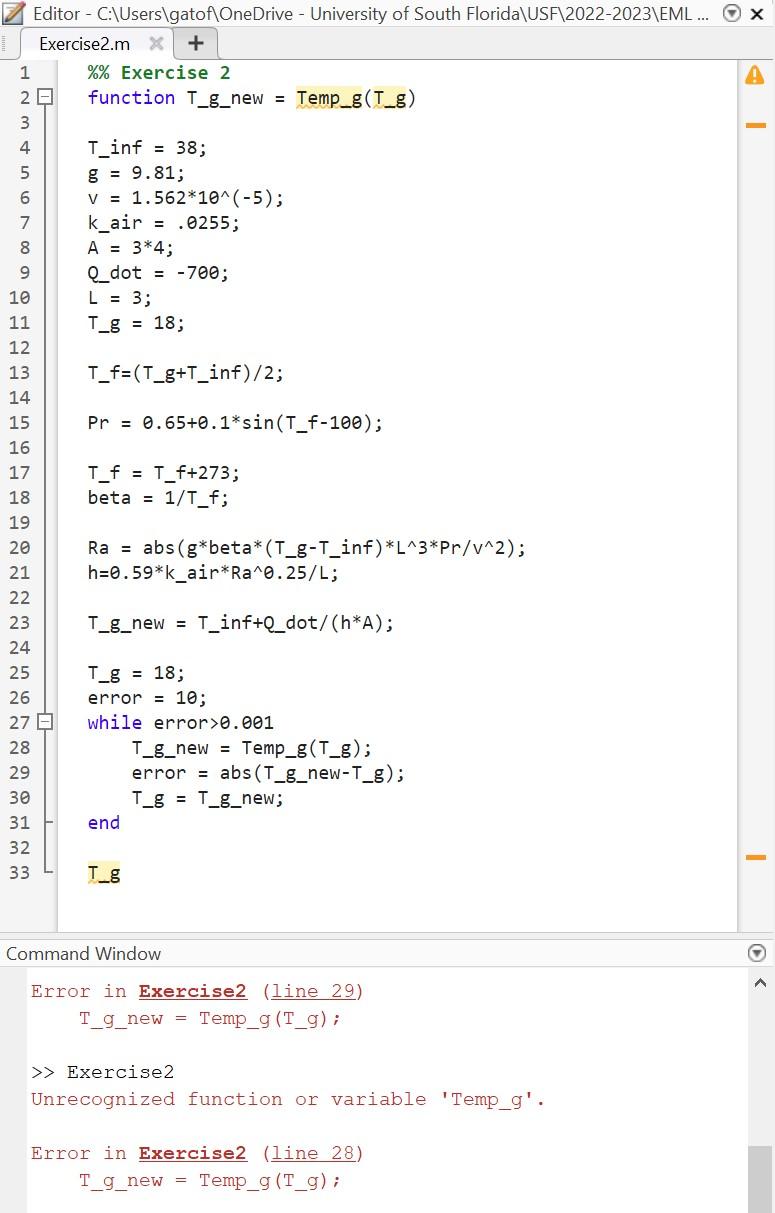Click the scroll up arrow in Command Window
The height and width of the screenshot is (1213, 775).
pos(760,984)
